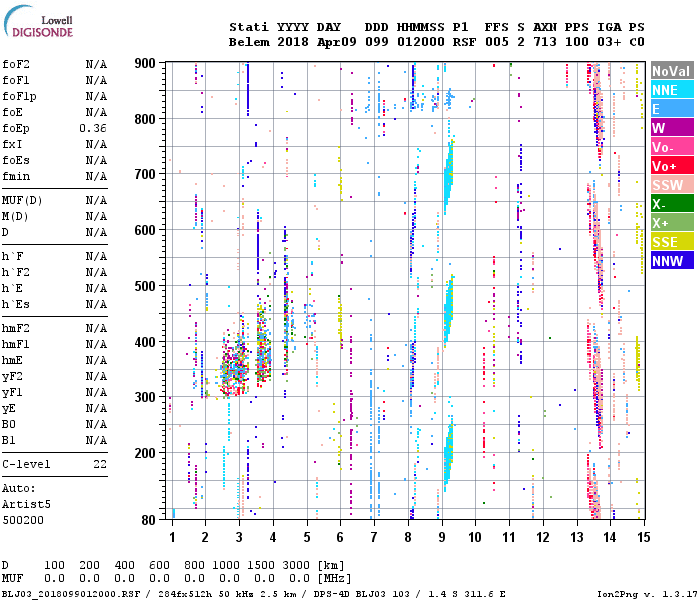This screenshot has height=600, width=700.
Task: Click the BLJ03_2018099012000.RSF filename text
Action: click(x=71, y=594)
